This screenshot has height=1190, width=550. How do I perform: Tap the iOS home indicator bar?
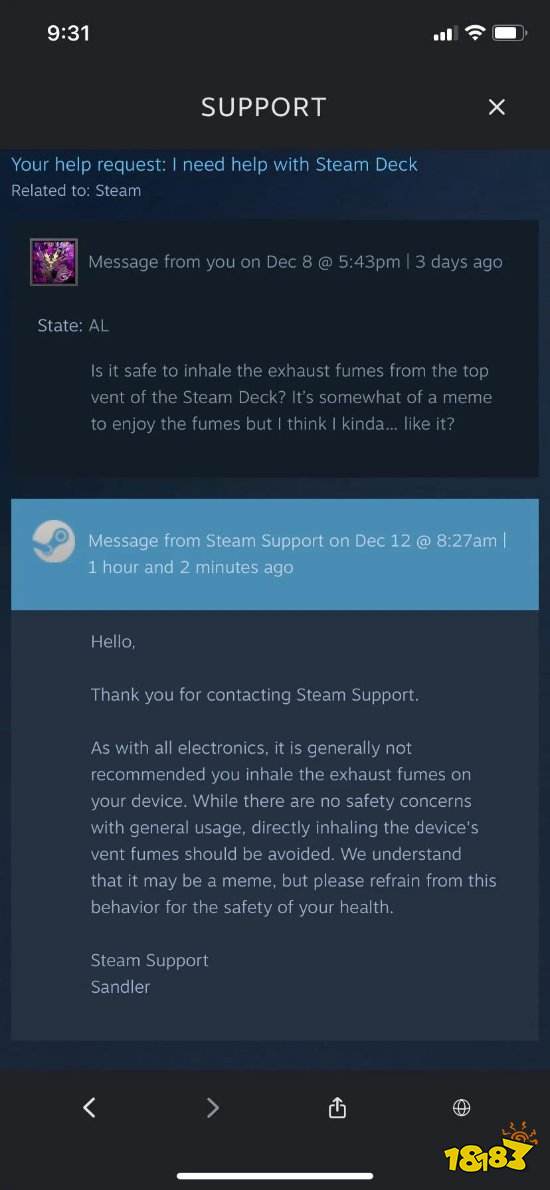coord(275,1176)
